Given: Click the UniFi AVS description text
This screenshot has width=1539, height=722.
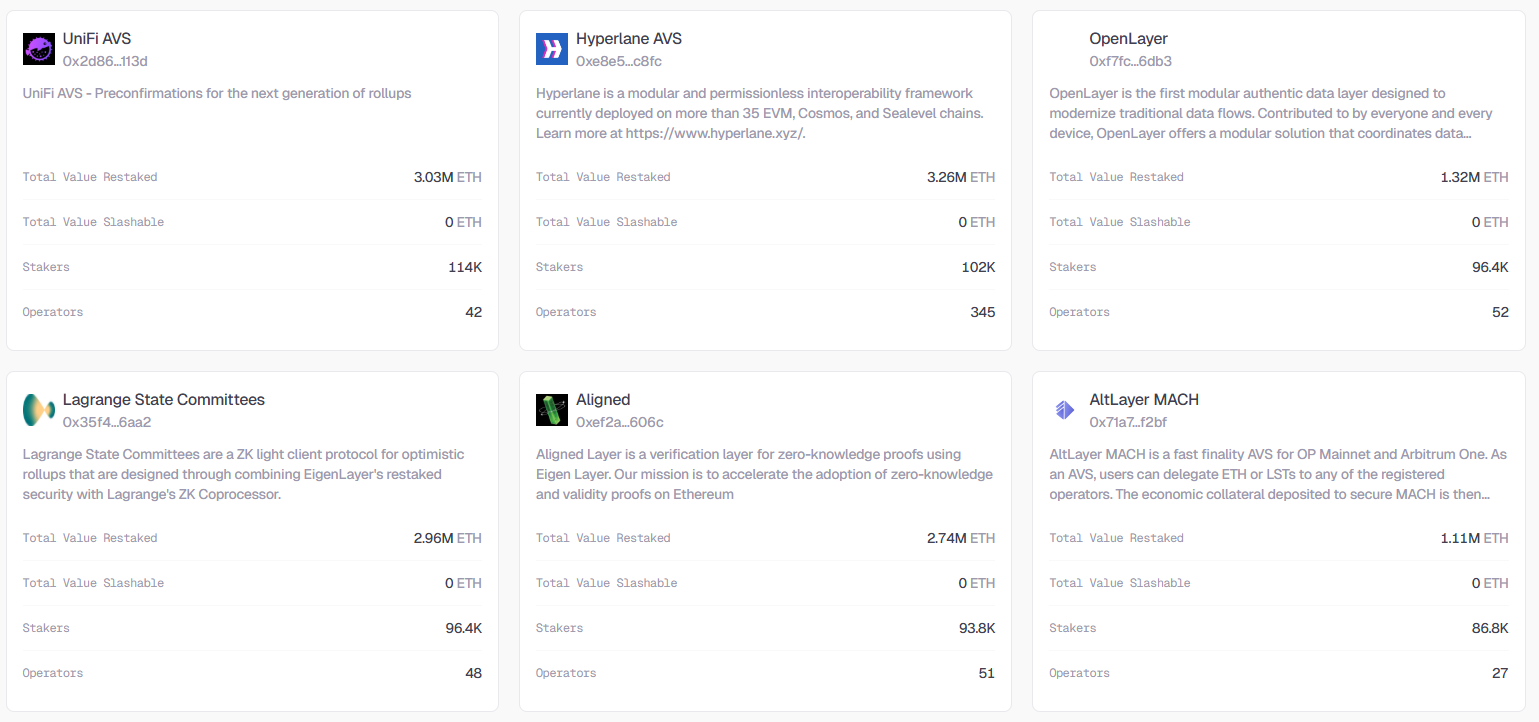Looking at the screenshot, I should pyautogui.click(x=217, y=93).
